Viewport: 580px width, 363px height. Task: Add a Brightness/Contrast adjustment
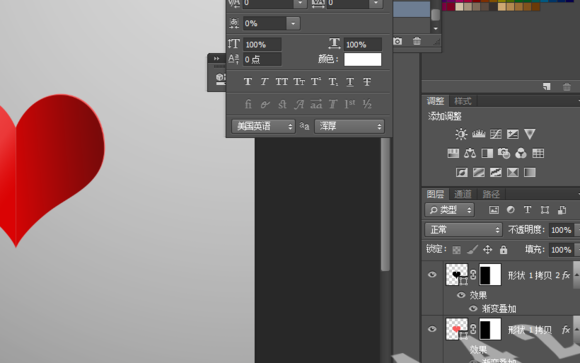tap(461, 134)
